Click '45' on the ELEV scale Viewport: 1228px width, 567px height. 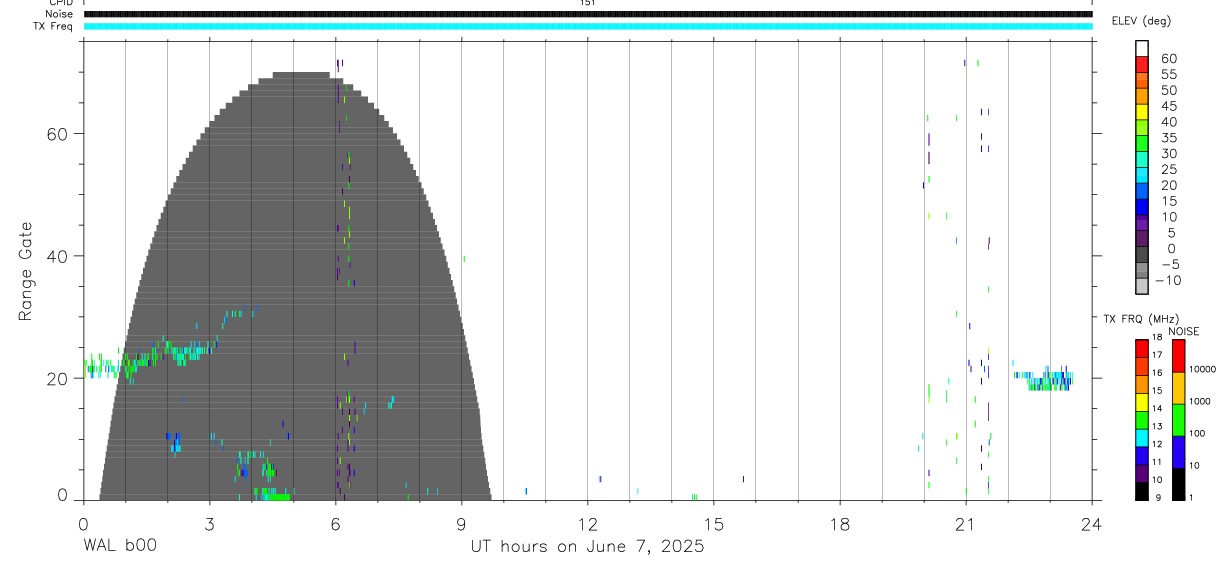coord(1169,106)
